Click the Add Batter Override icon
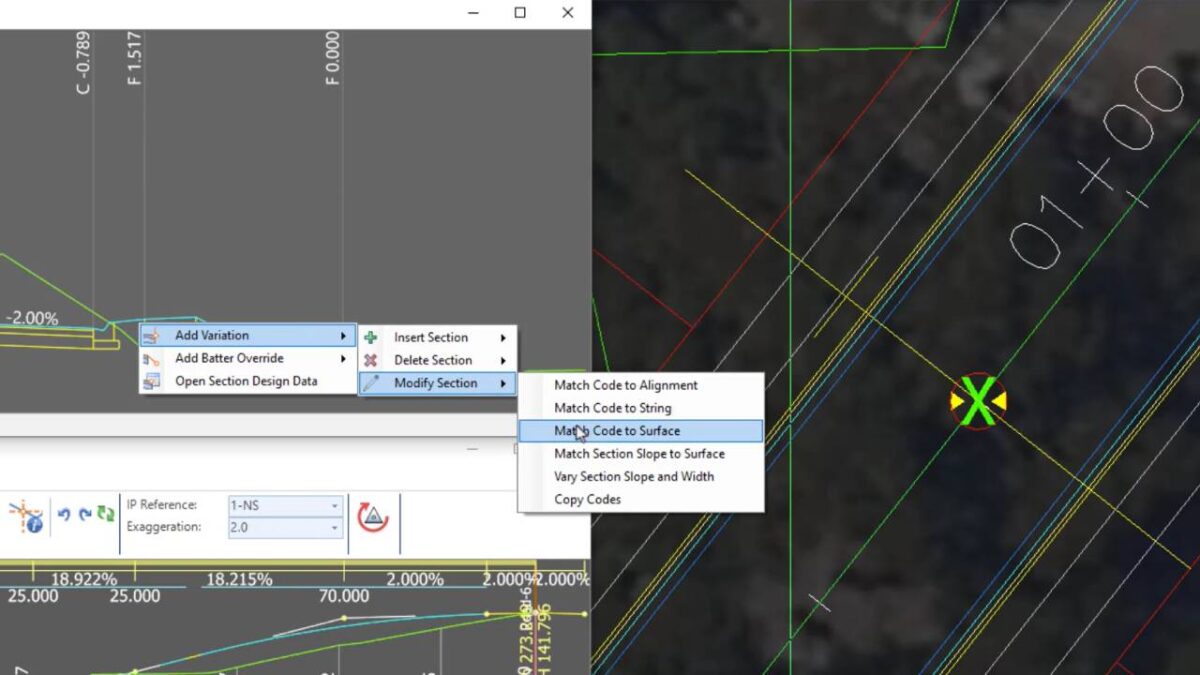Image resolution: width=1200 pixels, height=675 pixels. (150, 358)
